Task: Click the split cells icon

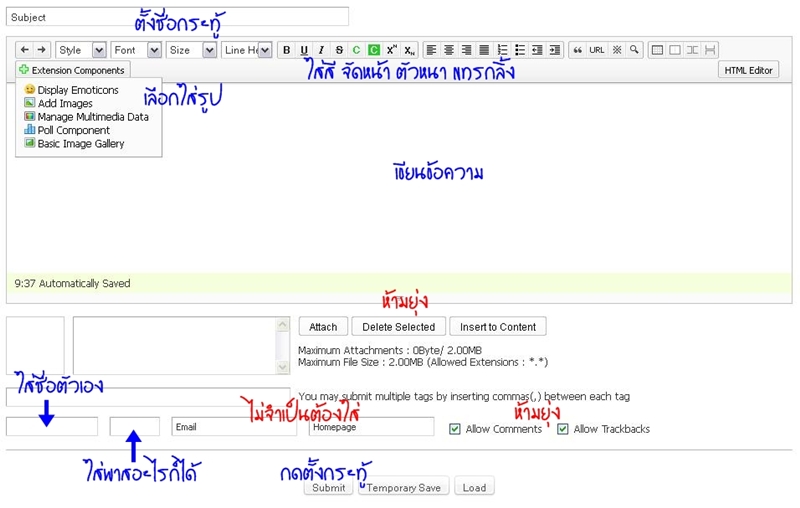Action: (692, 50)
